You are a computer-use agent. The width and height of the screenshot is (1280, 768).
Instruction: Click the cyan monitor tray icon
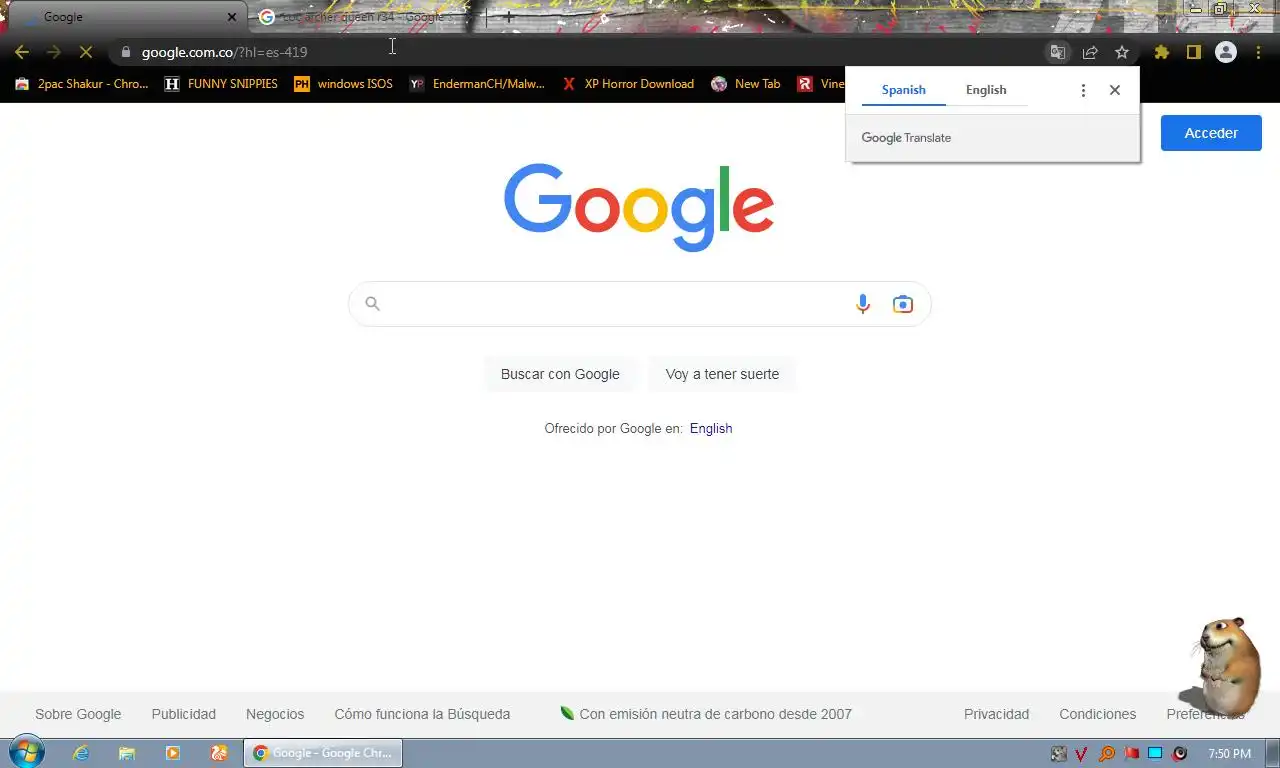pos(1155,753)
